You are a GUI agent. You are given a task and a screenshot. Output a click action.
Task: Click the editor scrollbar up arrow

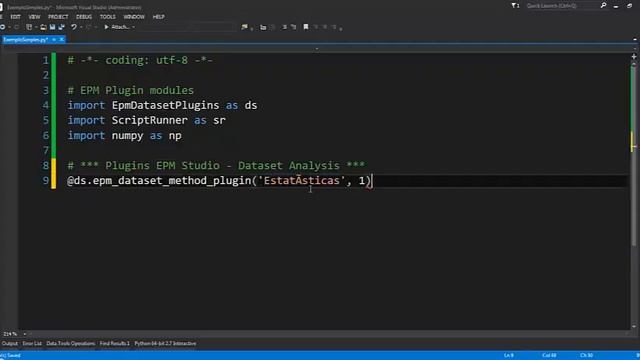[x=634, y=64]
